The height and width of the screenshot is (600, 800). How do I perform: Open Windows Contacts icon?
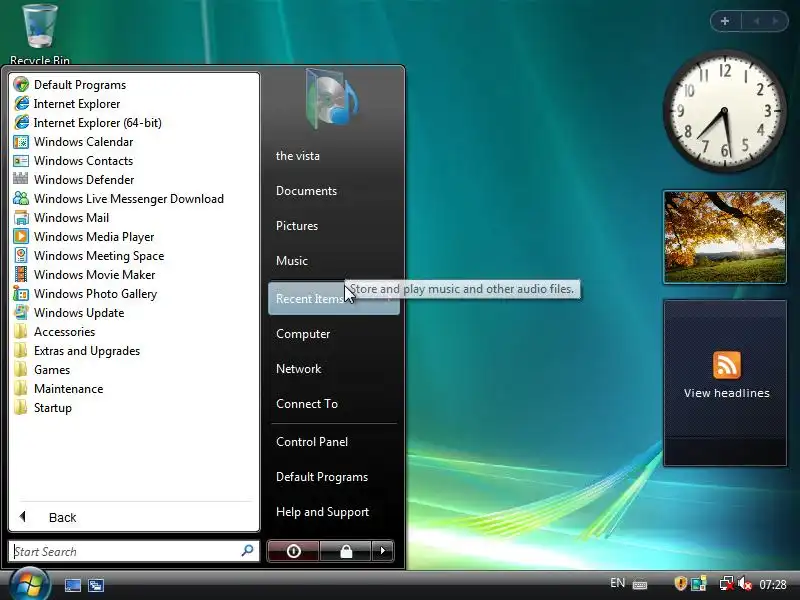[x=21, y=161]
